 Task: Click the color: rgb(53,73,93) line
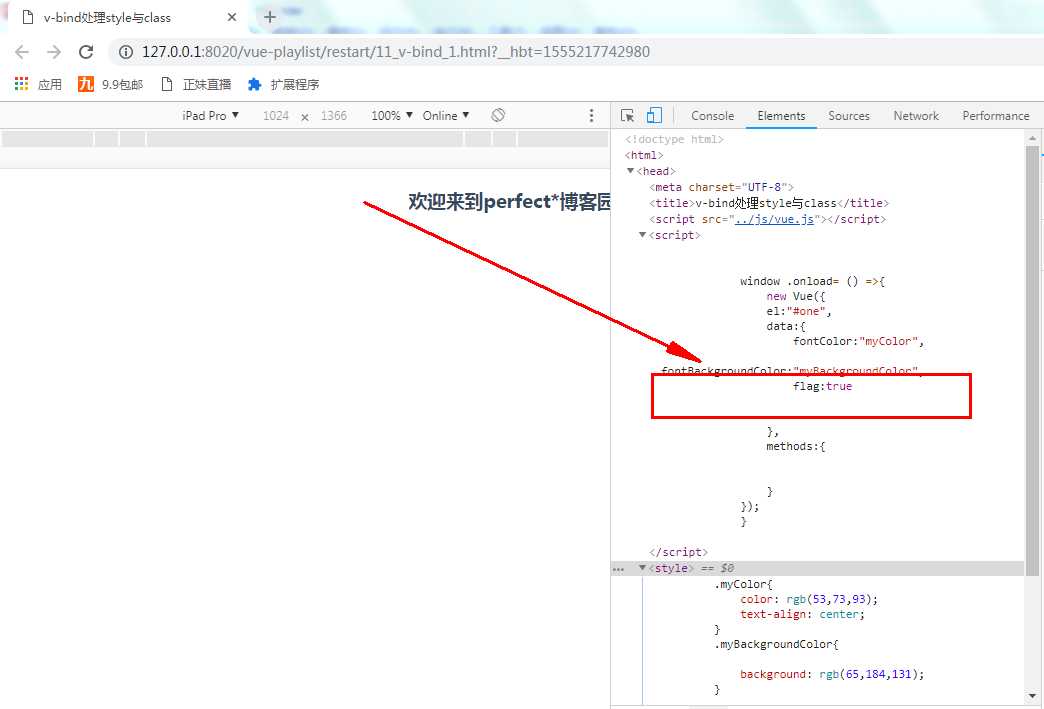pyautogui.click(x=809, y=599)
